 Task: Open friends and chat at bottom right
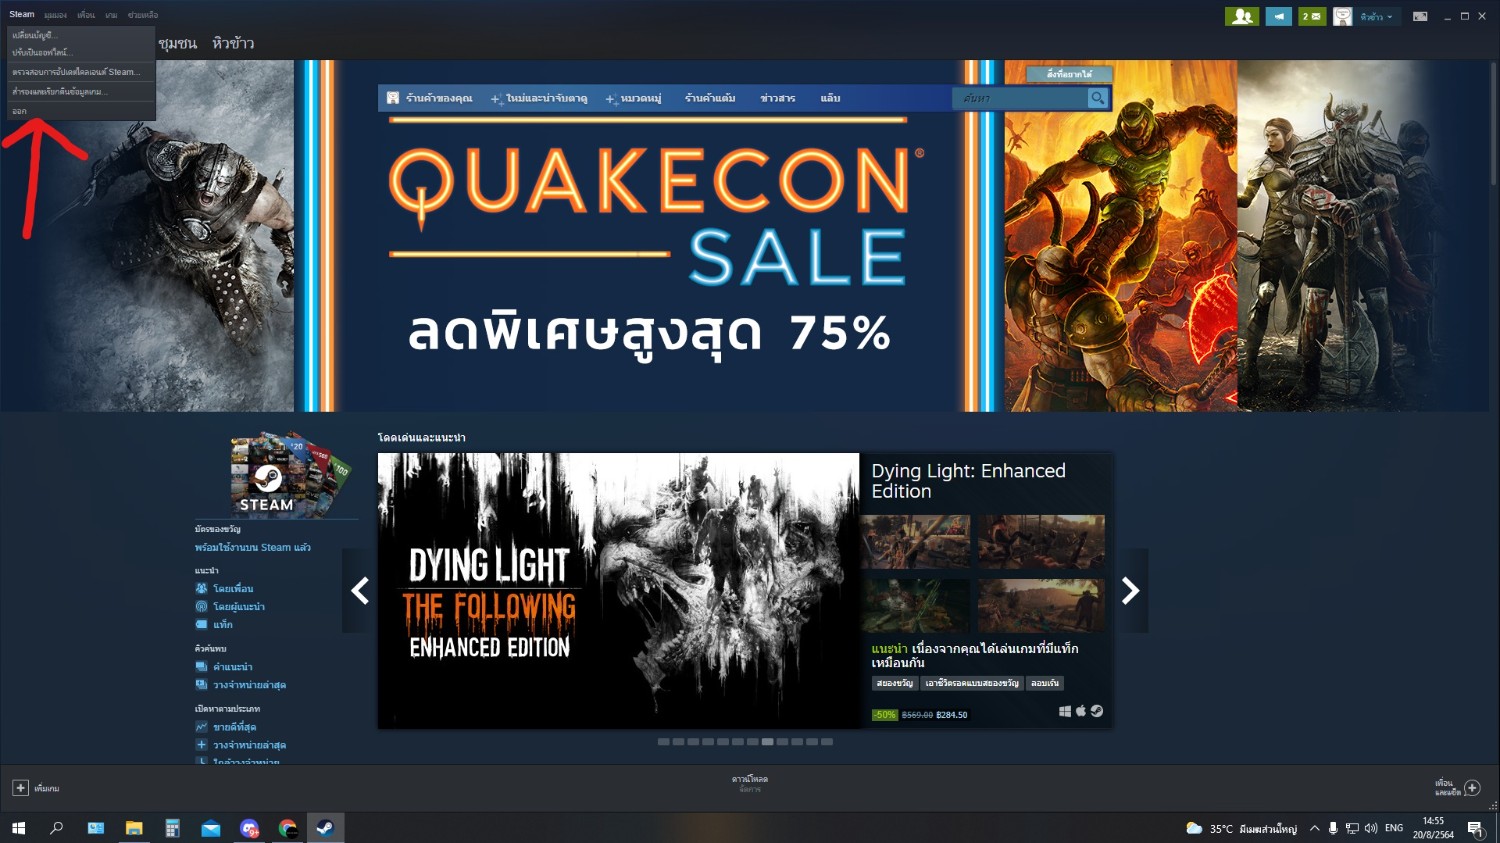tap(1457, 788)
